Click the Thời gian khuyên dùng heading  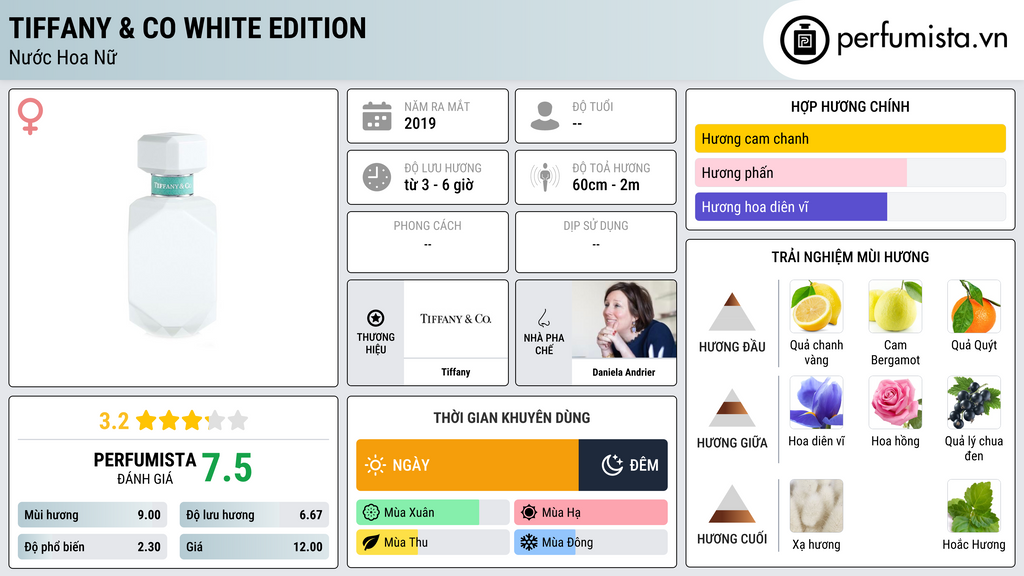pos(512,417)
